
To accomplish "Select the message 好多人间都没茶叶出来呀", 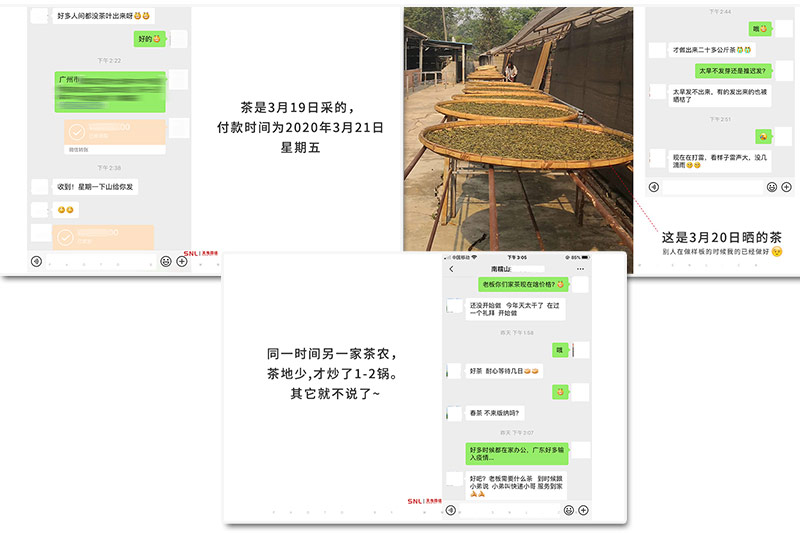I will point(104,16).
